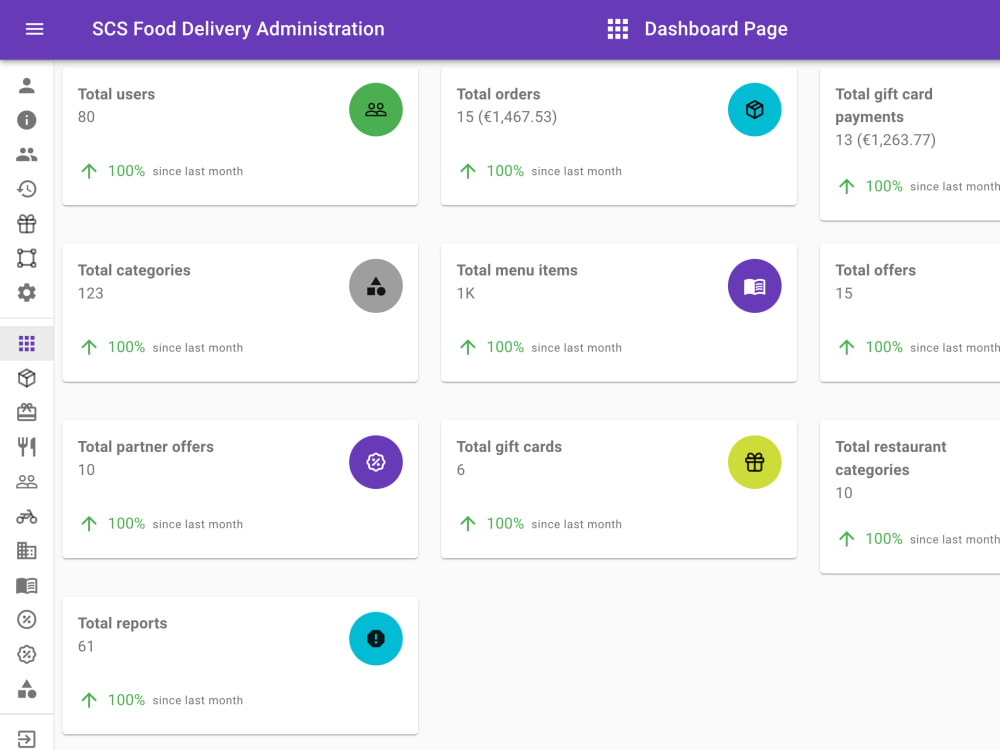Screen dimensions: 1000x750
Task: Select the dashboard grid icon in sidebar
Action: click(27, 344)
